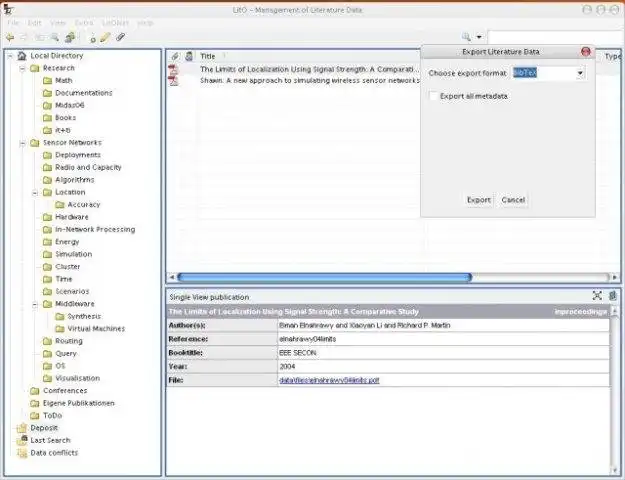Click the Local Directory home icon
The height and width of the screenshot is (480, 625).
coord(22,56)
